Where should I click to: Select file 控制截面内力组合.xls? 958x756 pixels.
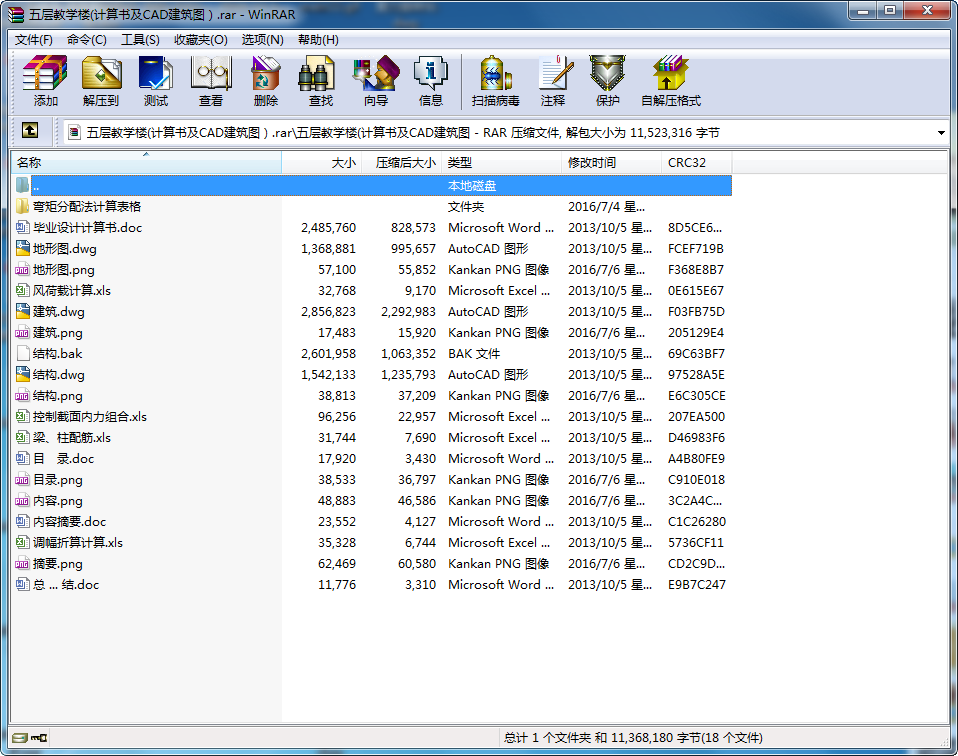(x=90, y=416)
